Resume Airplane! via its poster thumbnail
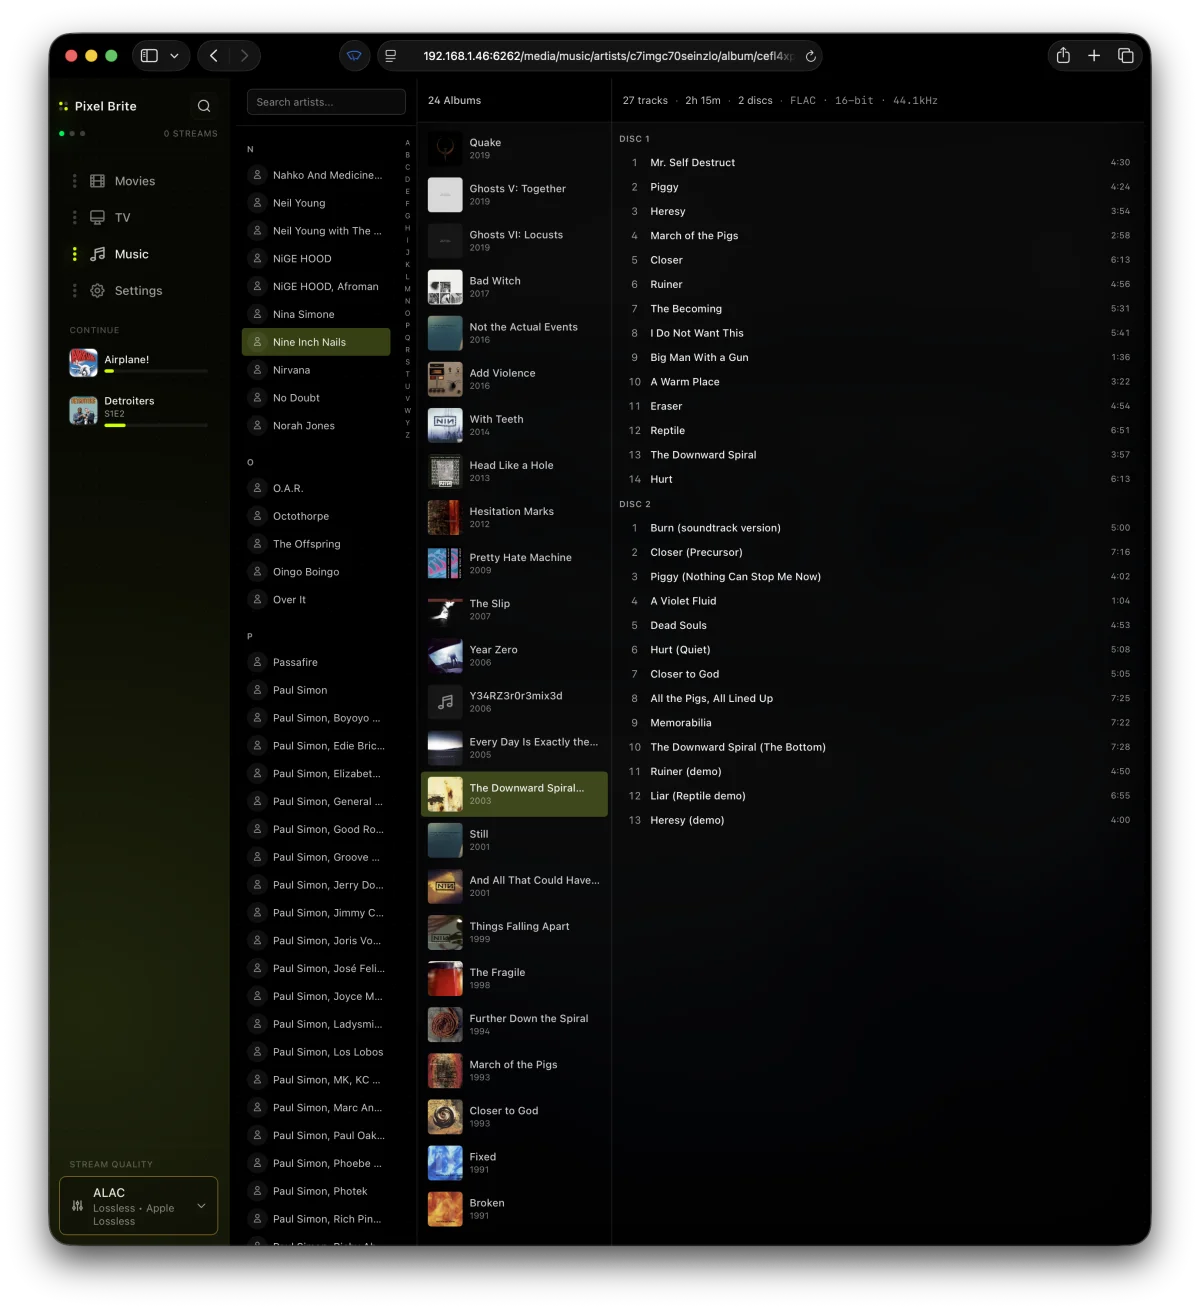This screenshot has height=1310, width=1200. 83,362
